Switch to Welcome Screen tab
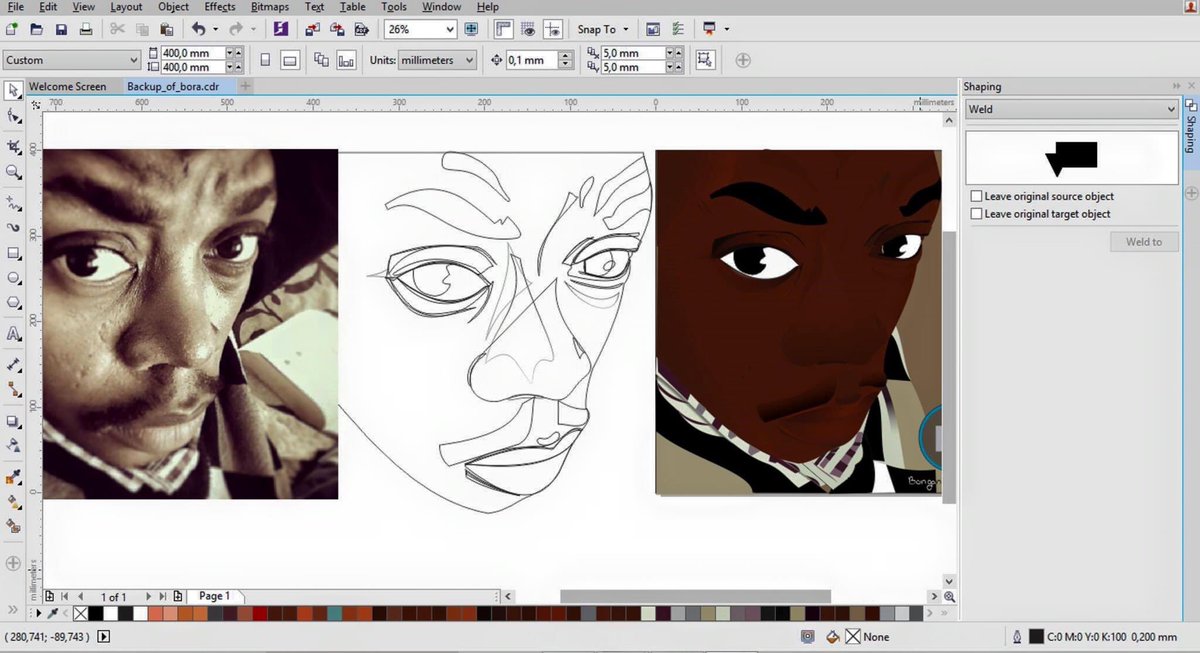 point(67,86)
